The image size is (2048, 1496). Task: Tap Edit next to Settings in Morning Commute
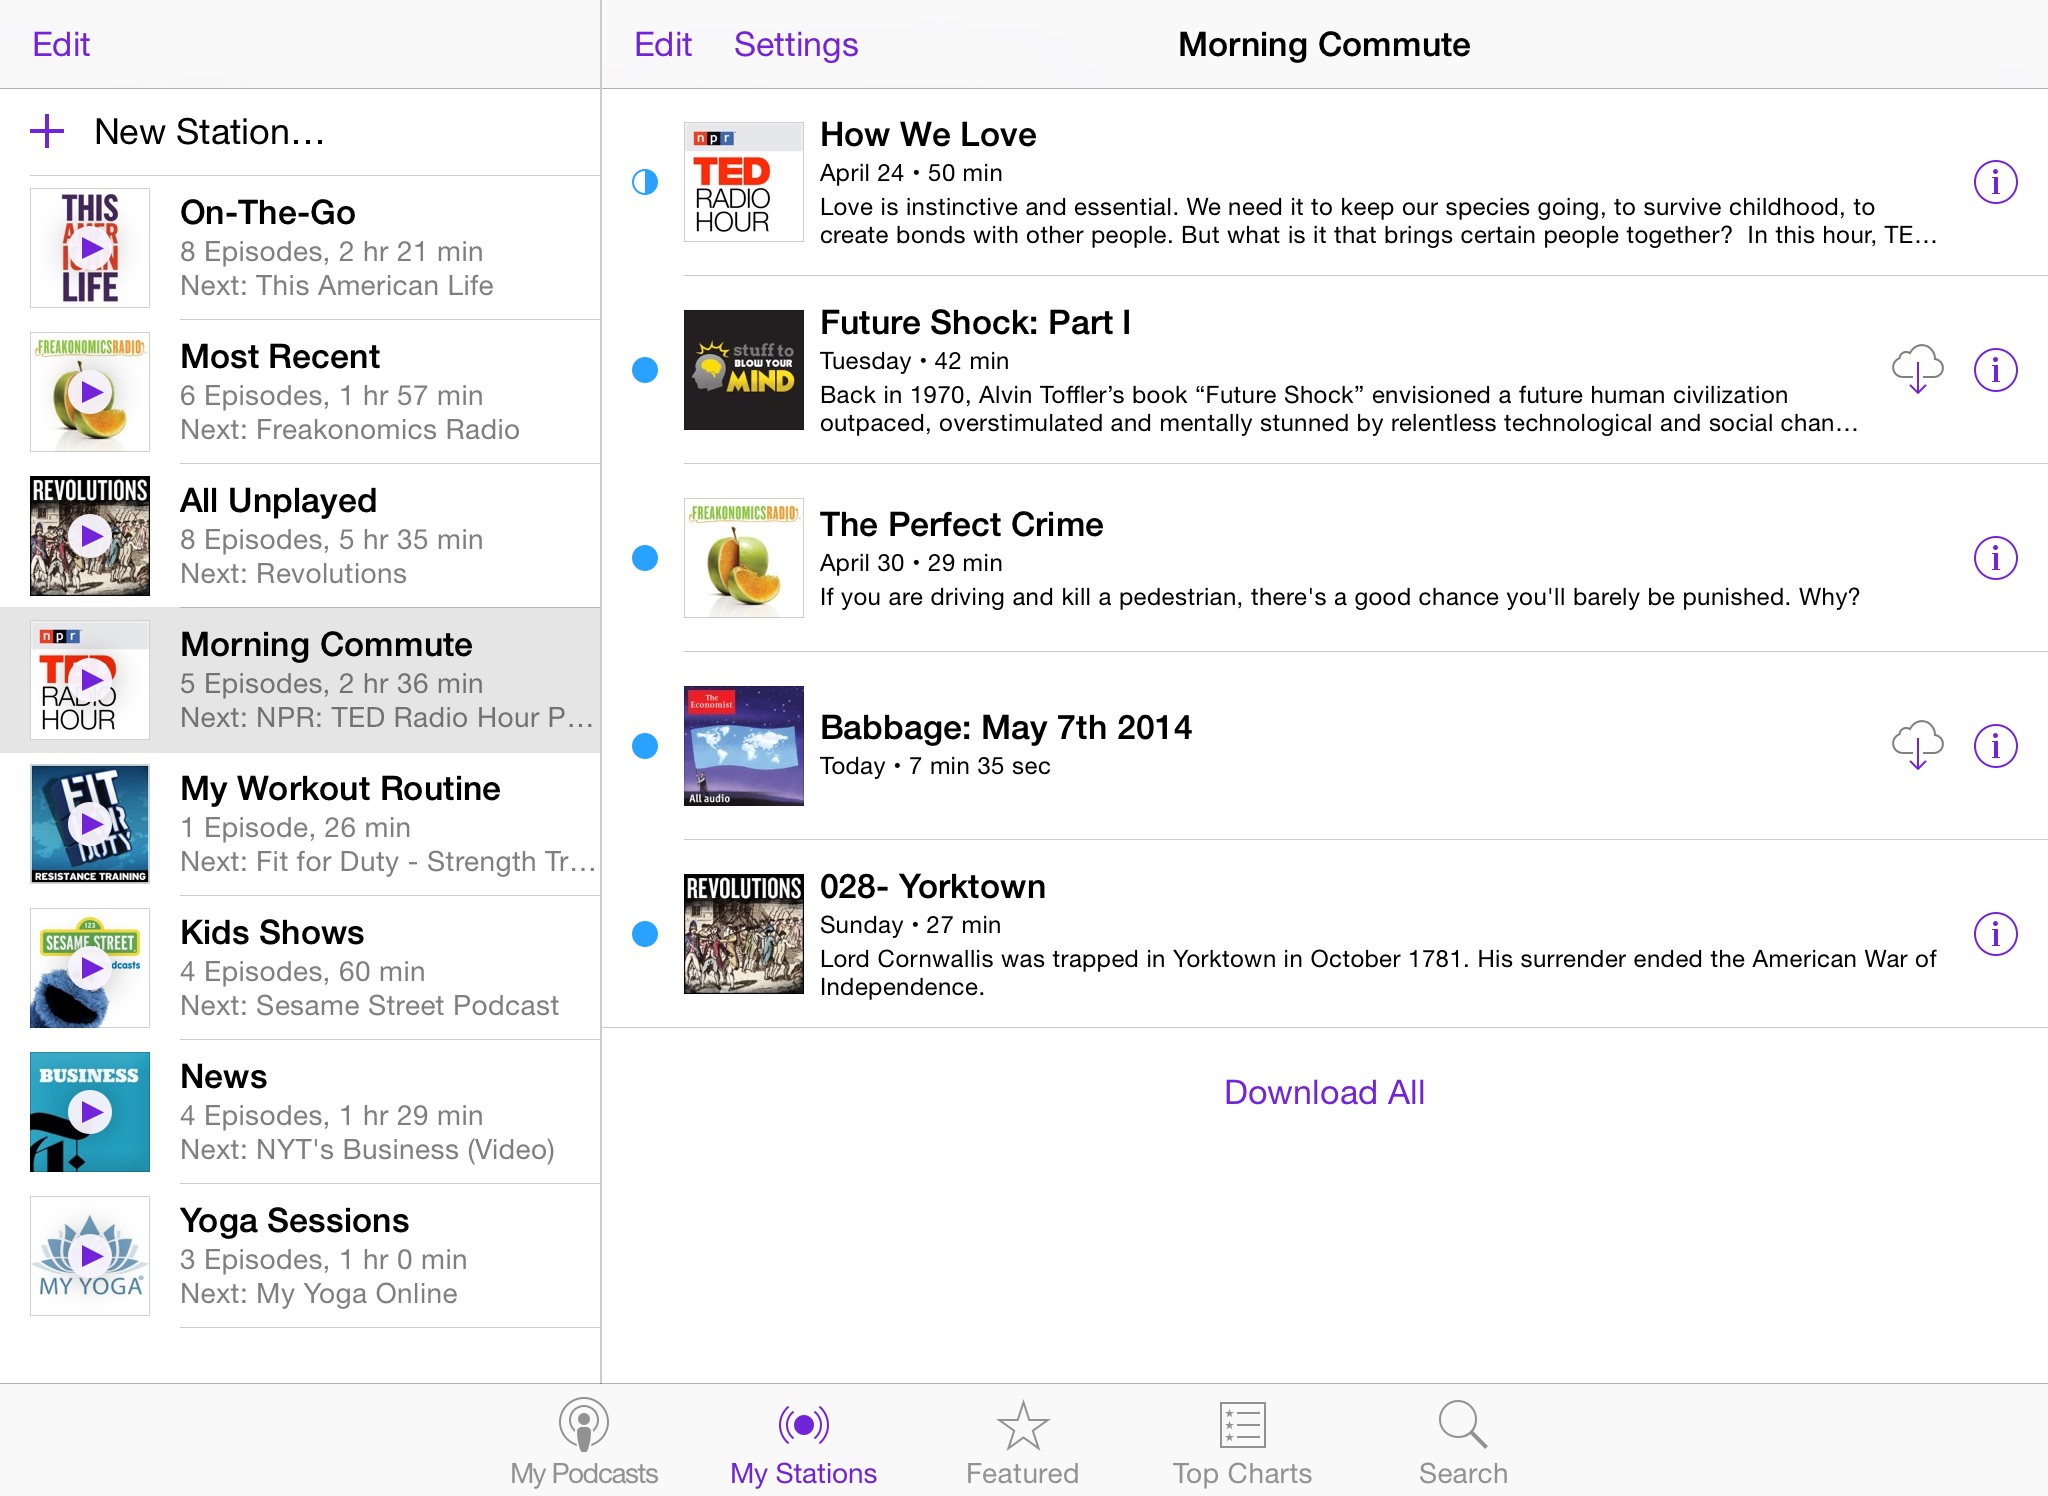pos(663,44)
